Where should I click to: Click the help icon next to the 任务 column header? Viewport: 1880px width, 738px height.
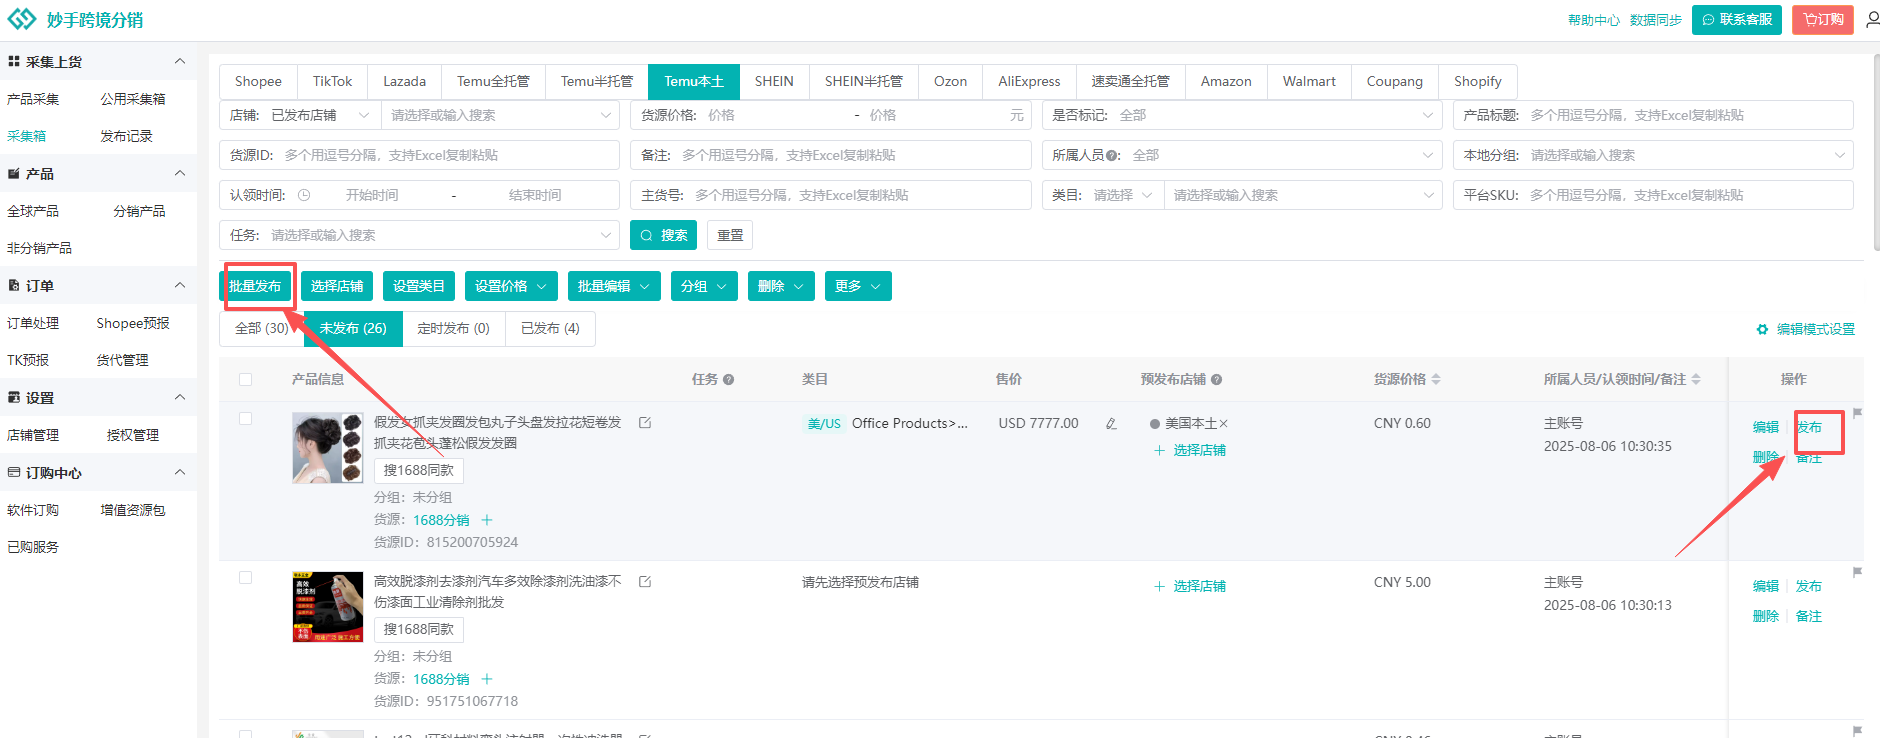coord(728,380)
